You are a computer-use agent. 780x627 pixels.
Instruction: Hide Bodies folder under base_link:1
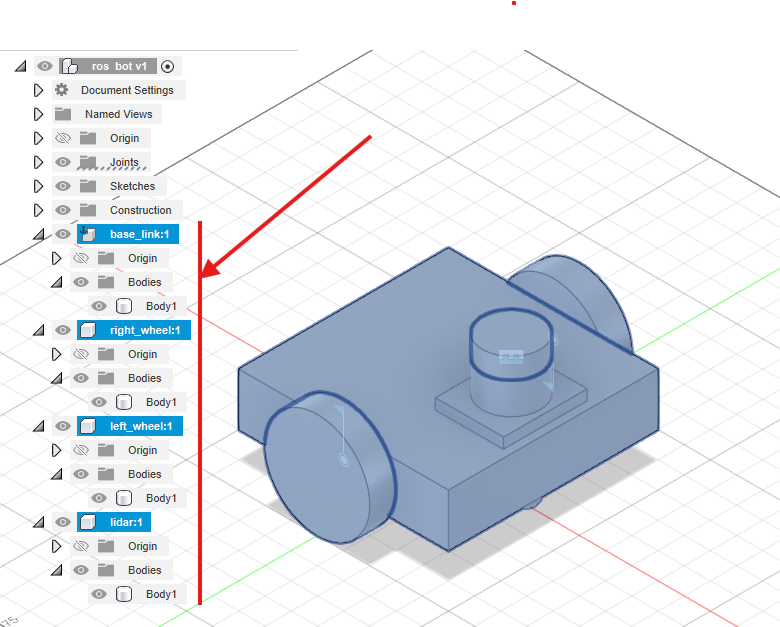[x=81, y=282]
